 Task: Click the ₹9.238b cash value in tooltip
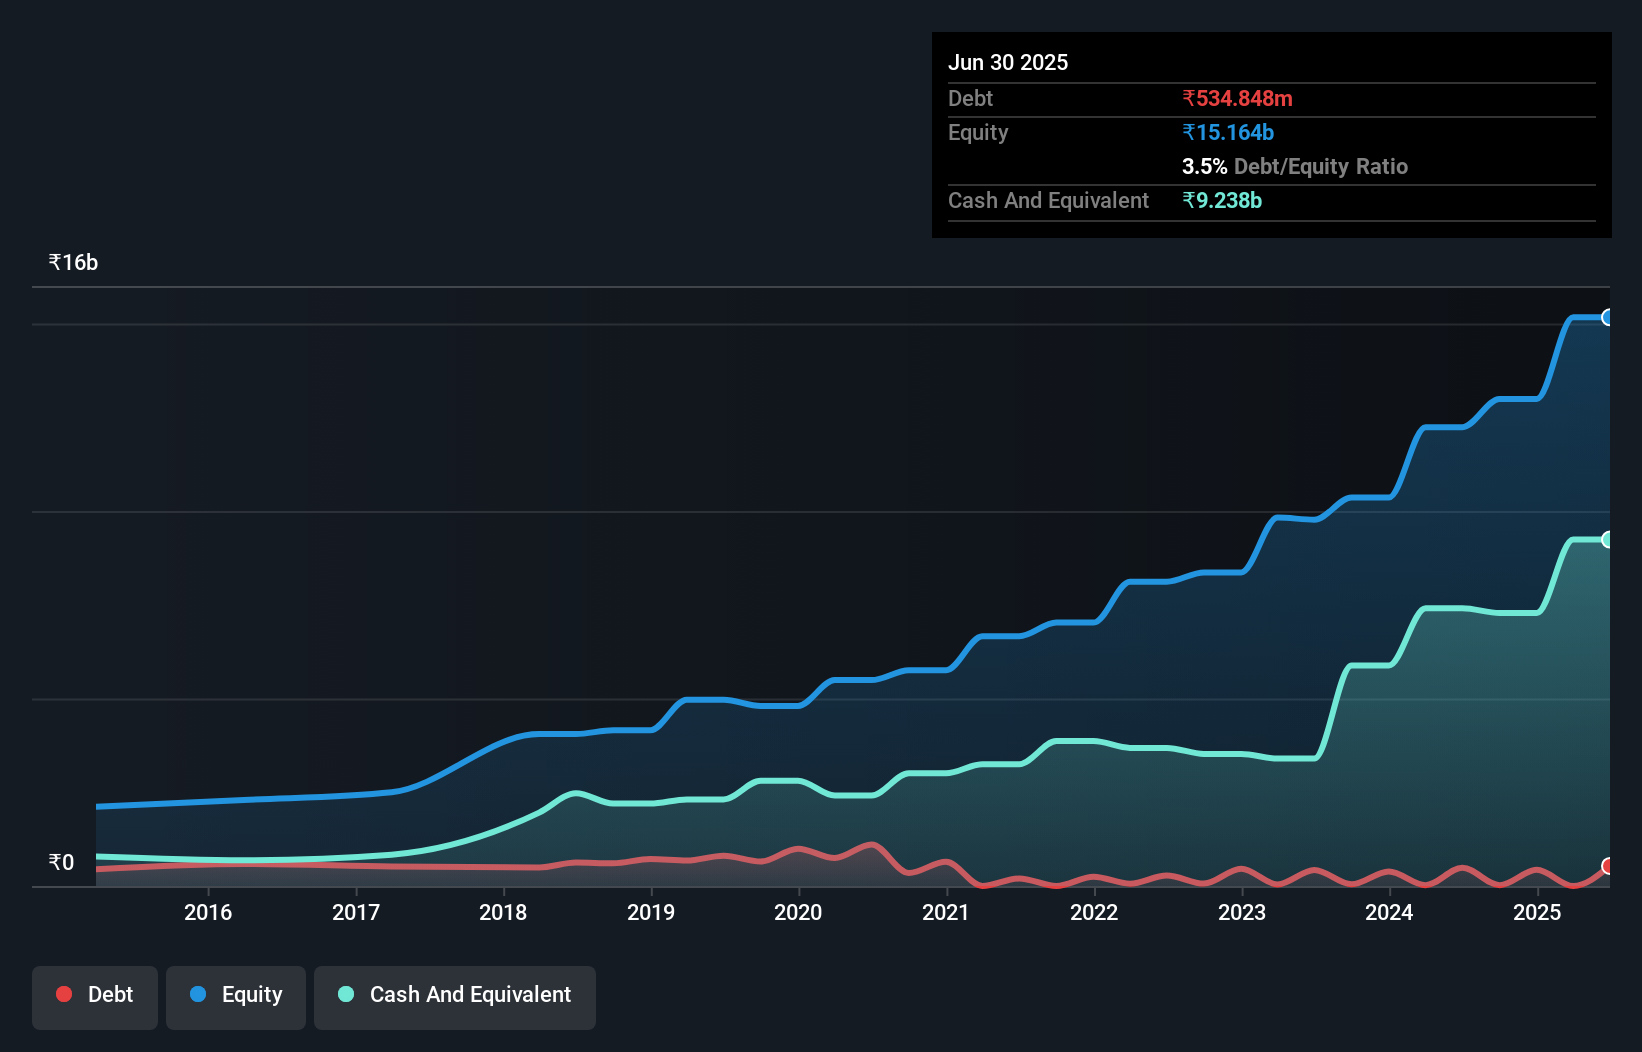point(1222,201)
